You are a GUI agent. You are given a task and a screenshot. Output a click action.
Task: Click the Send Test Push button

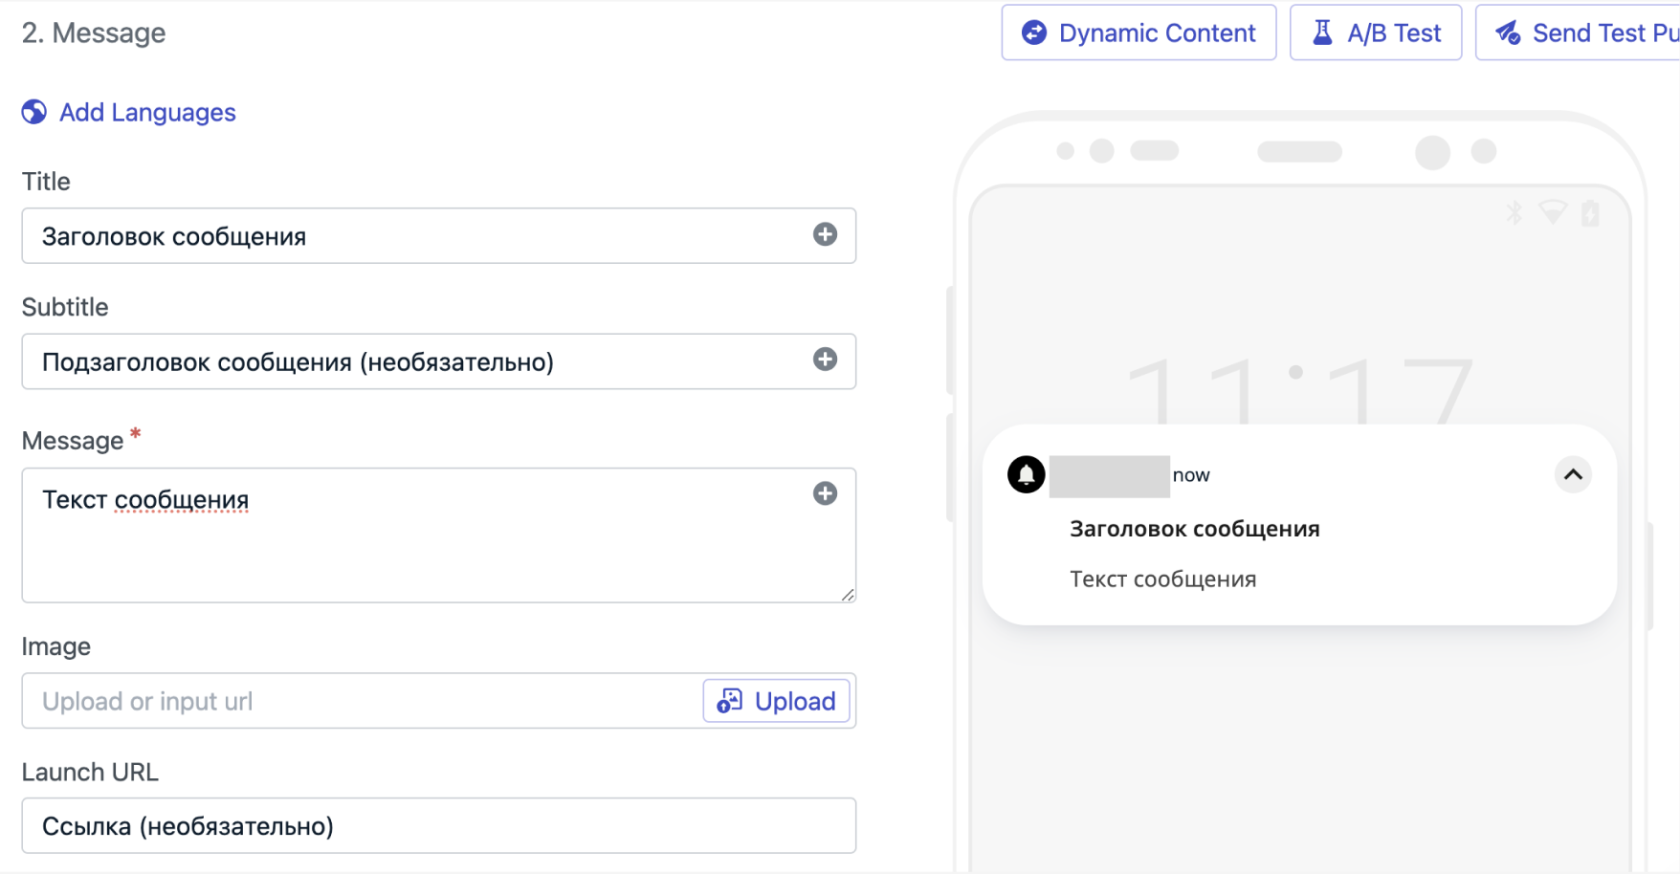1578,33
